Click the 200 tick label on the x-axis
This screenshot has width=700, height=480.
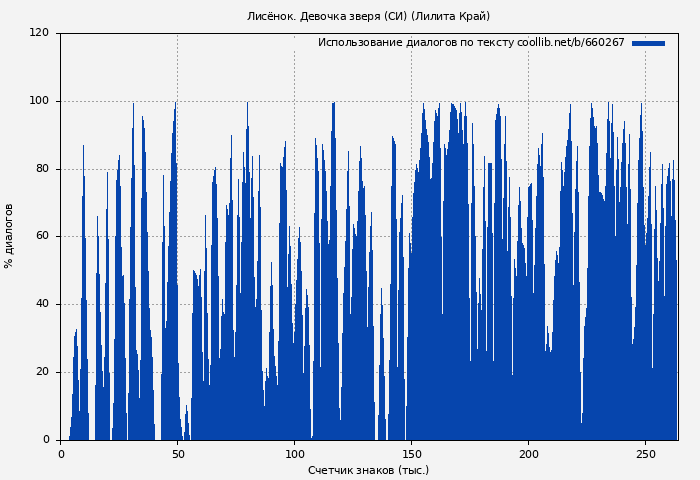point(528,454)
